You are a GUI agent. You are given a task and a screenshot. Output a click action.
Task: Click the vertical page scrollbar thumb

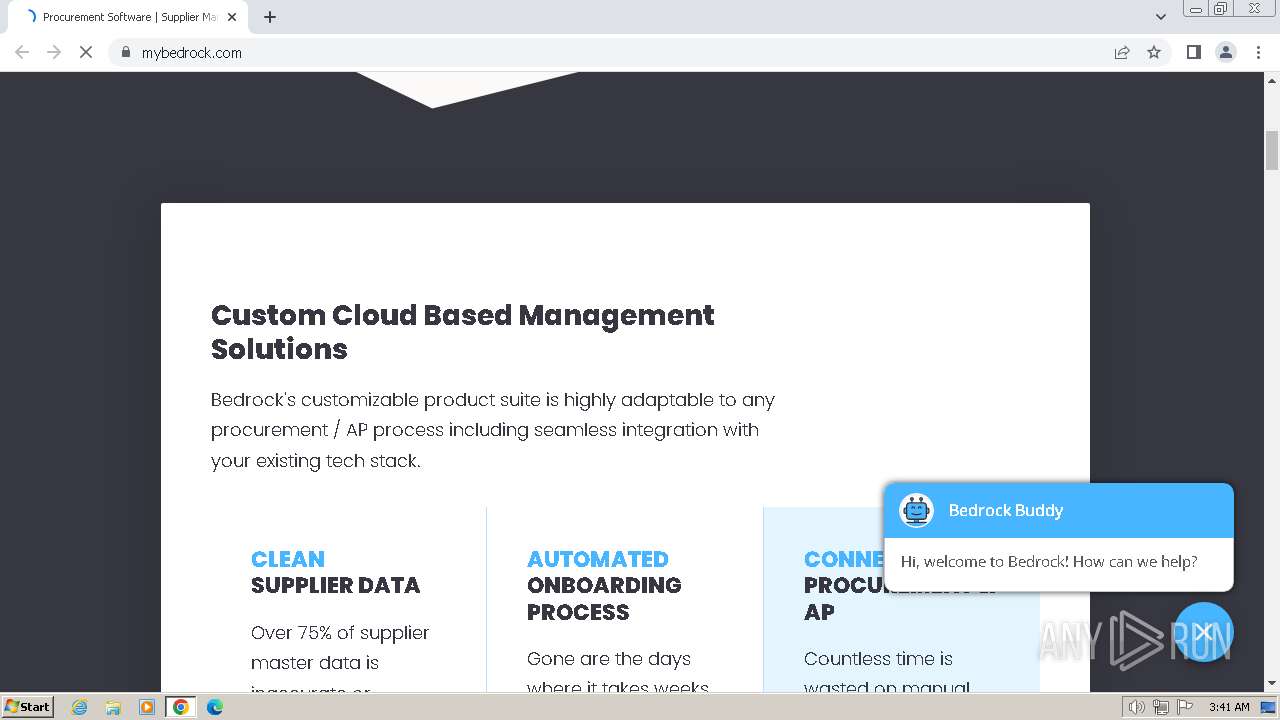click(x=1272, y=151)
